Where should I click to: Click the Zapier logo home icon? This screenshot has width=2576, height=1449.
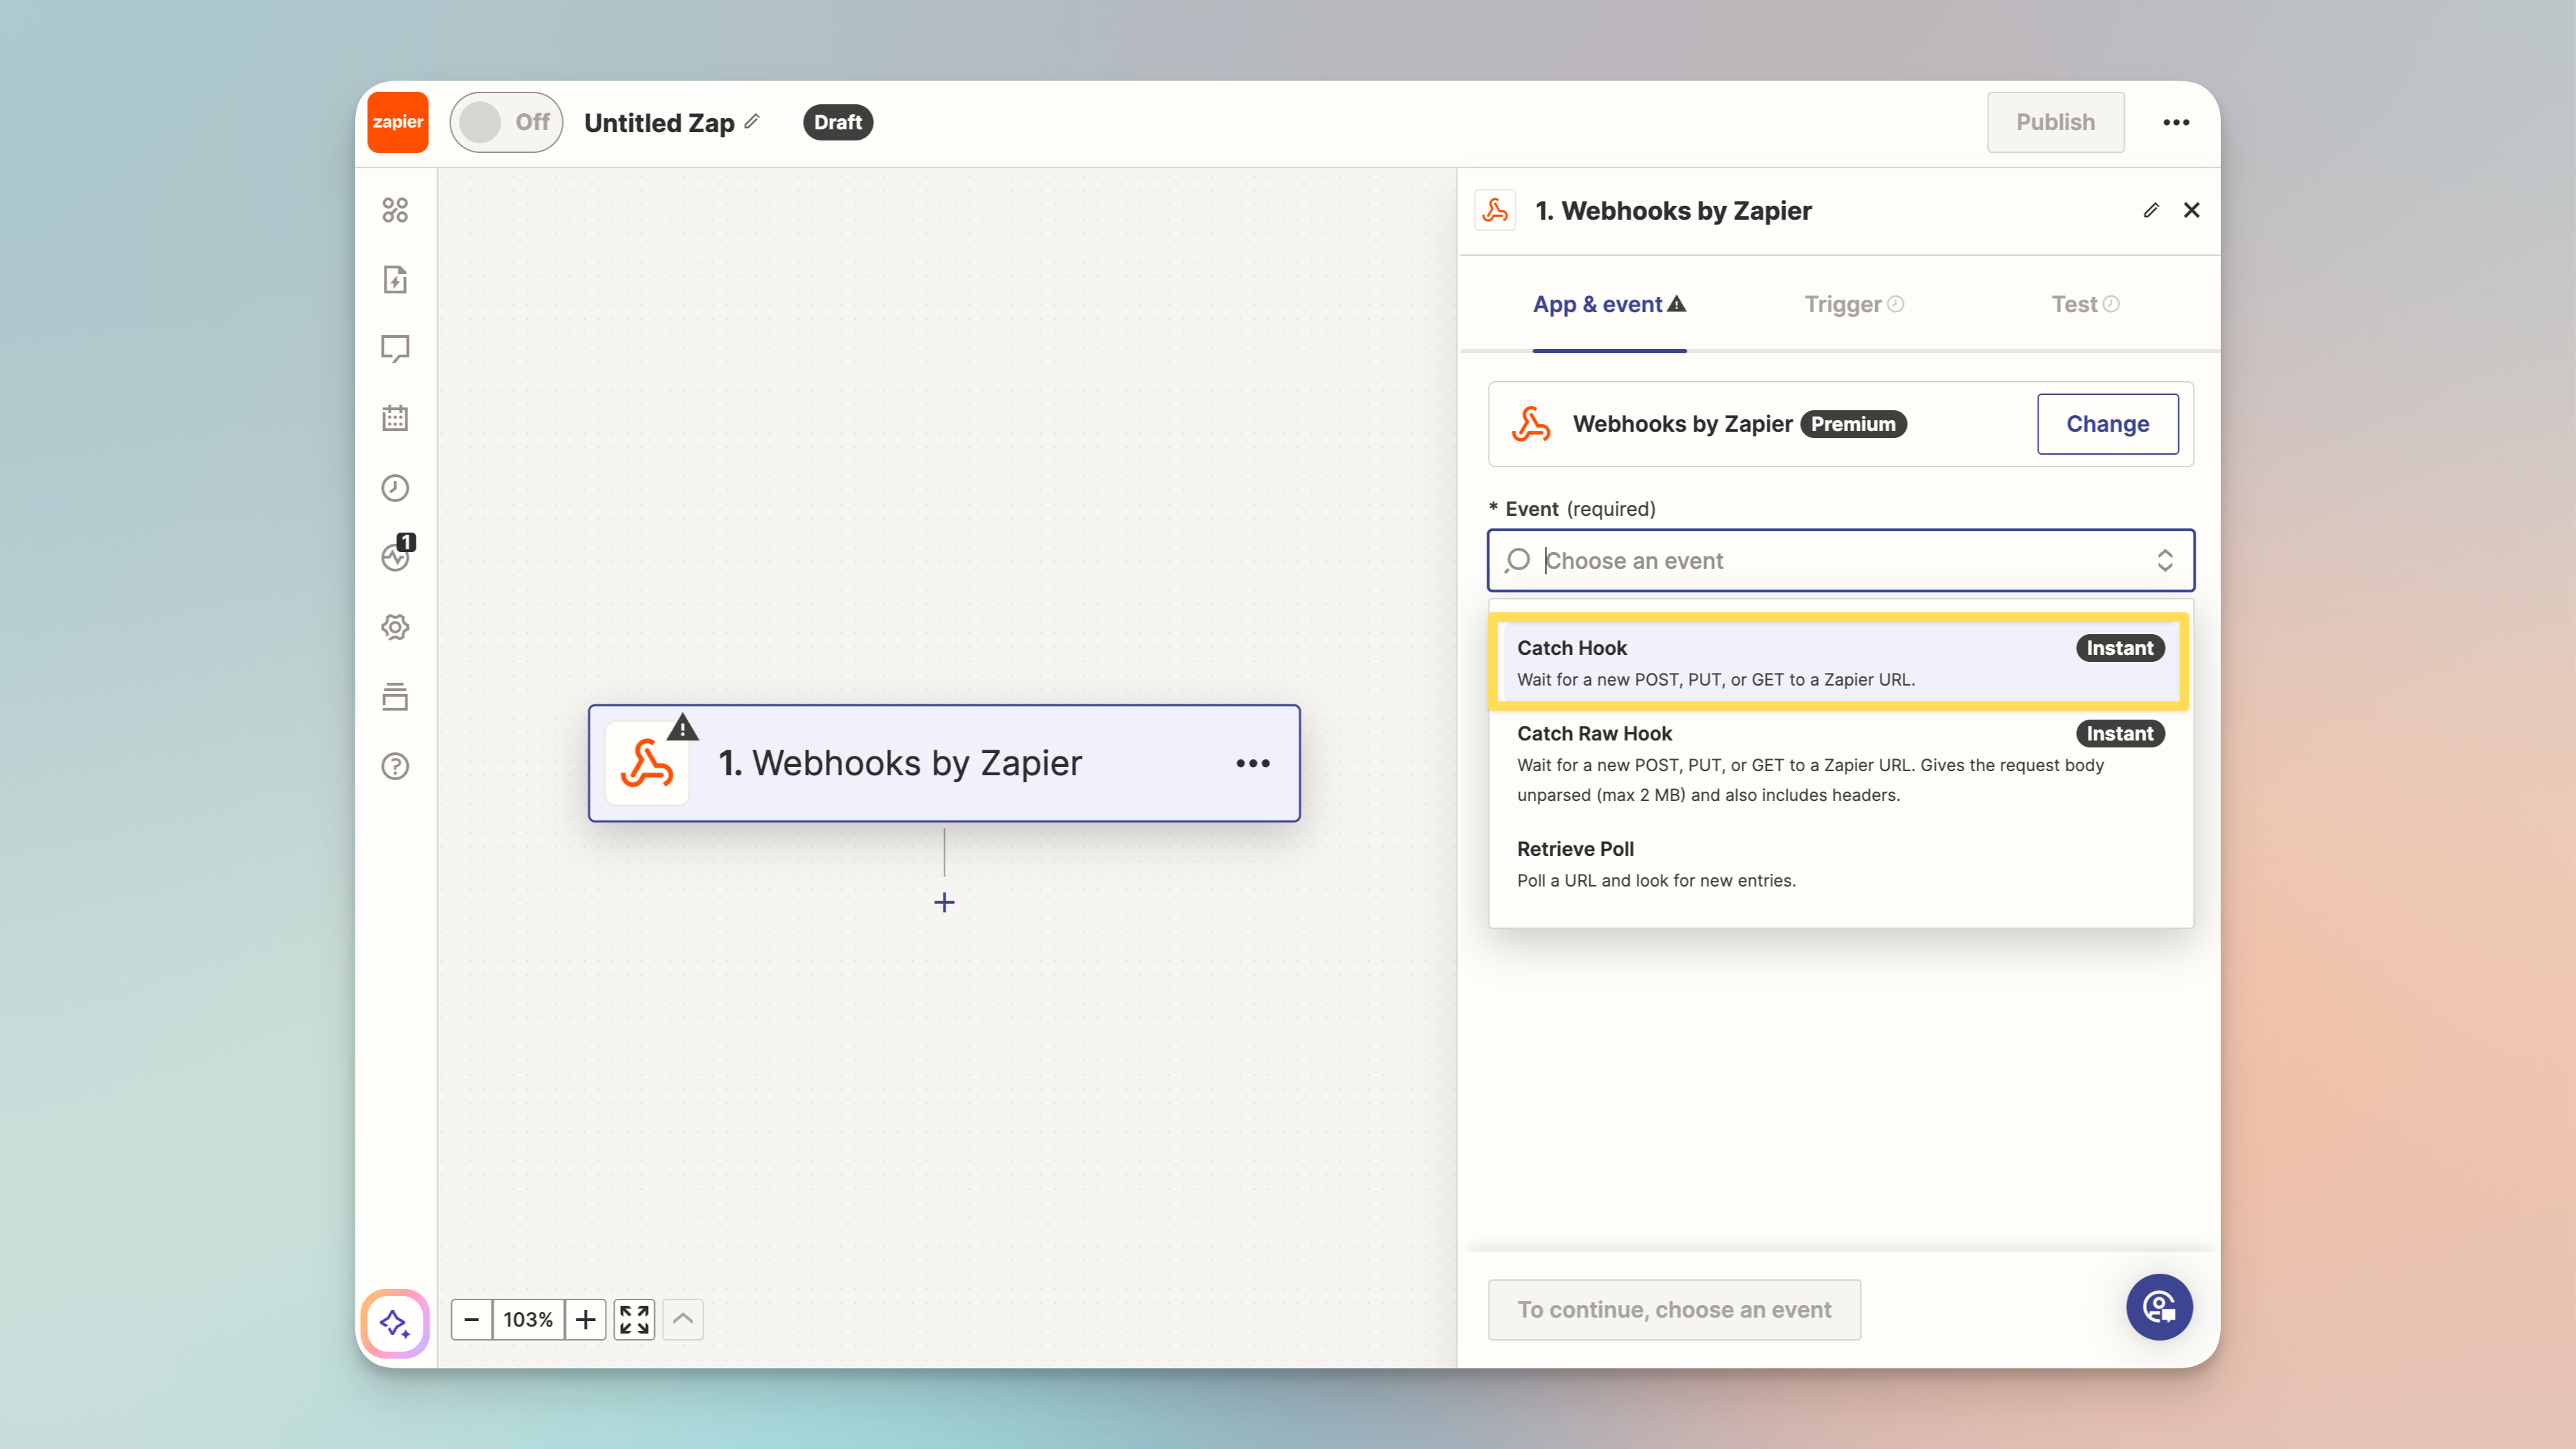click(x=397, y=122)
